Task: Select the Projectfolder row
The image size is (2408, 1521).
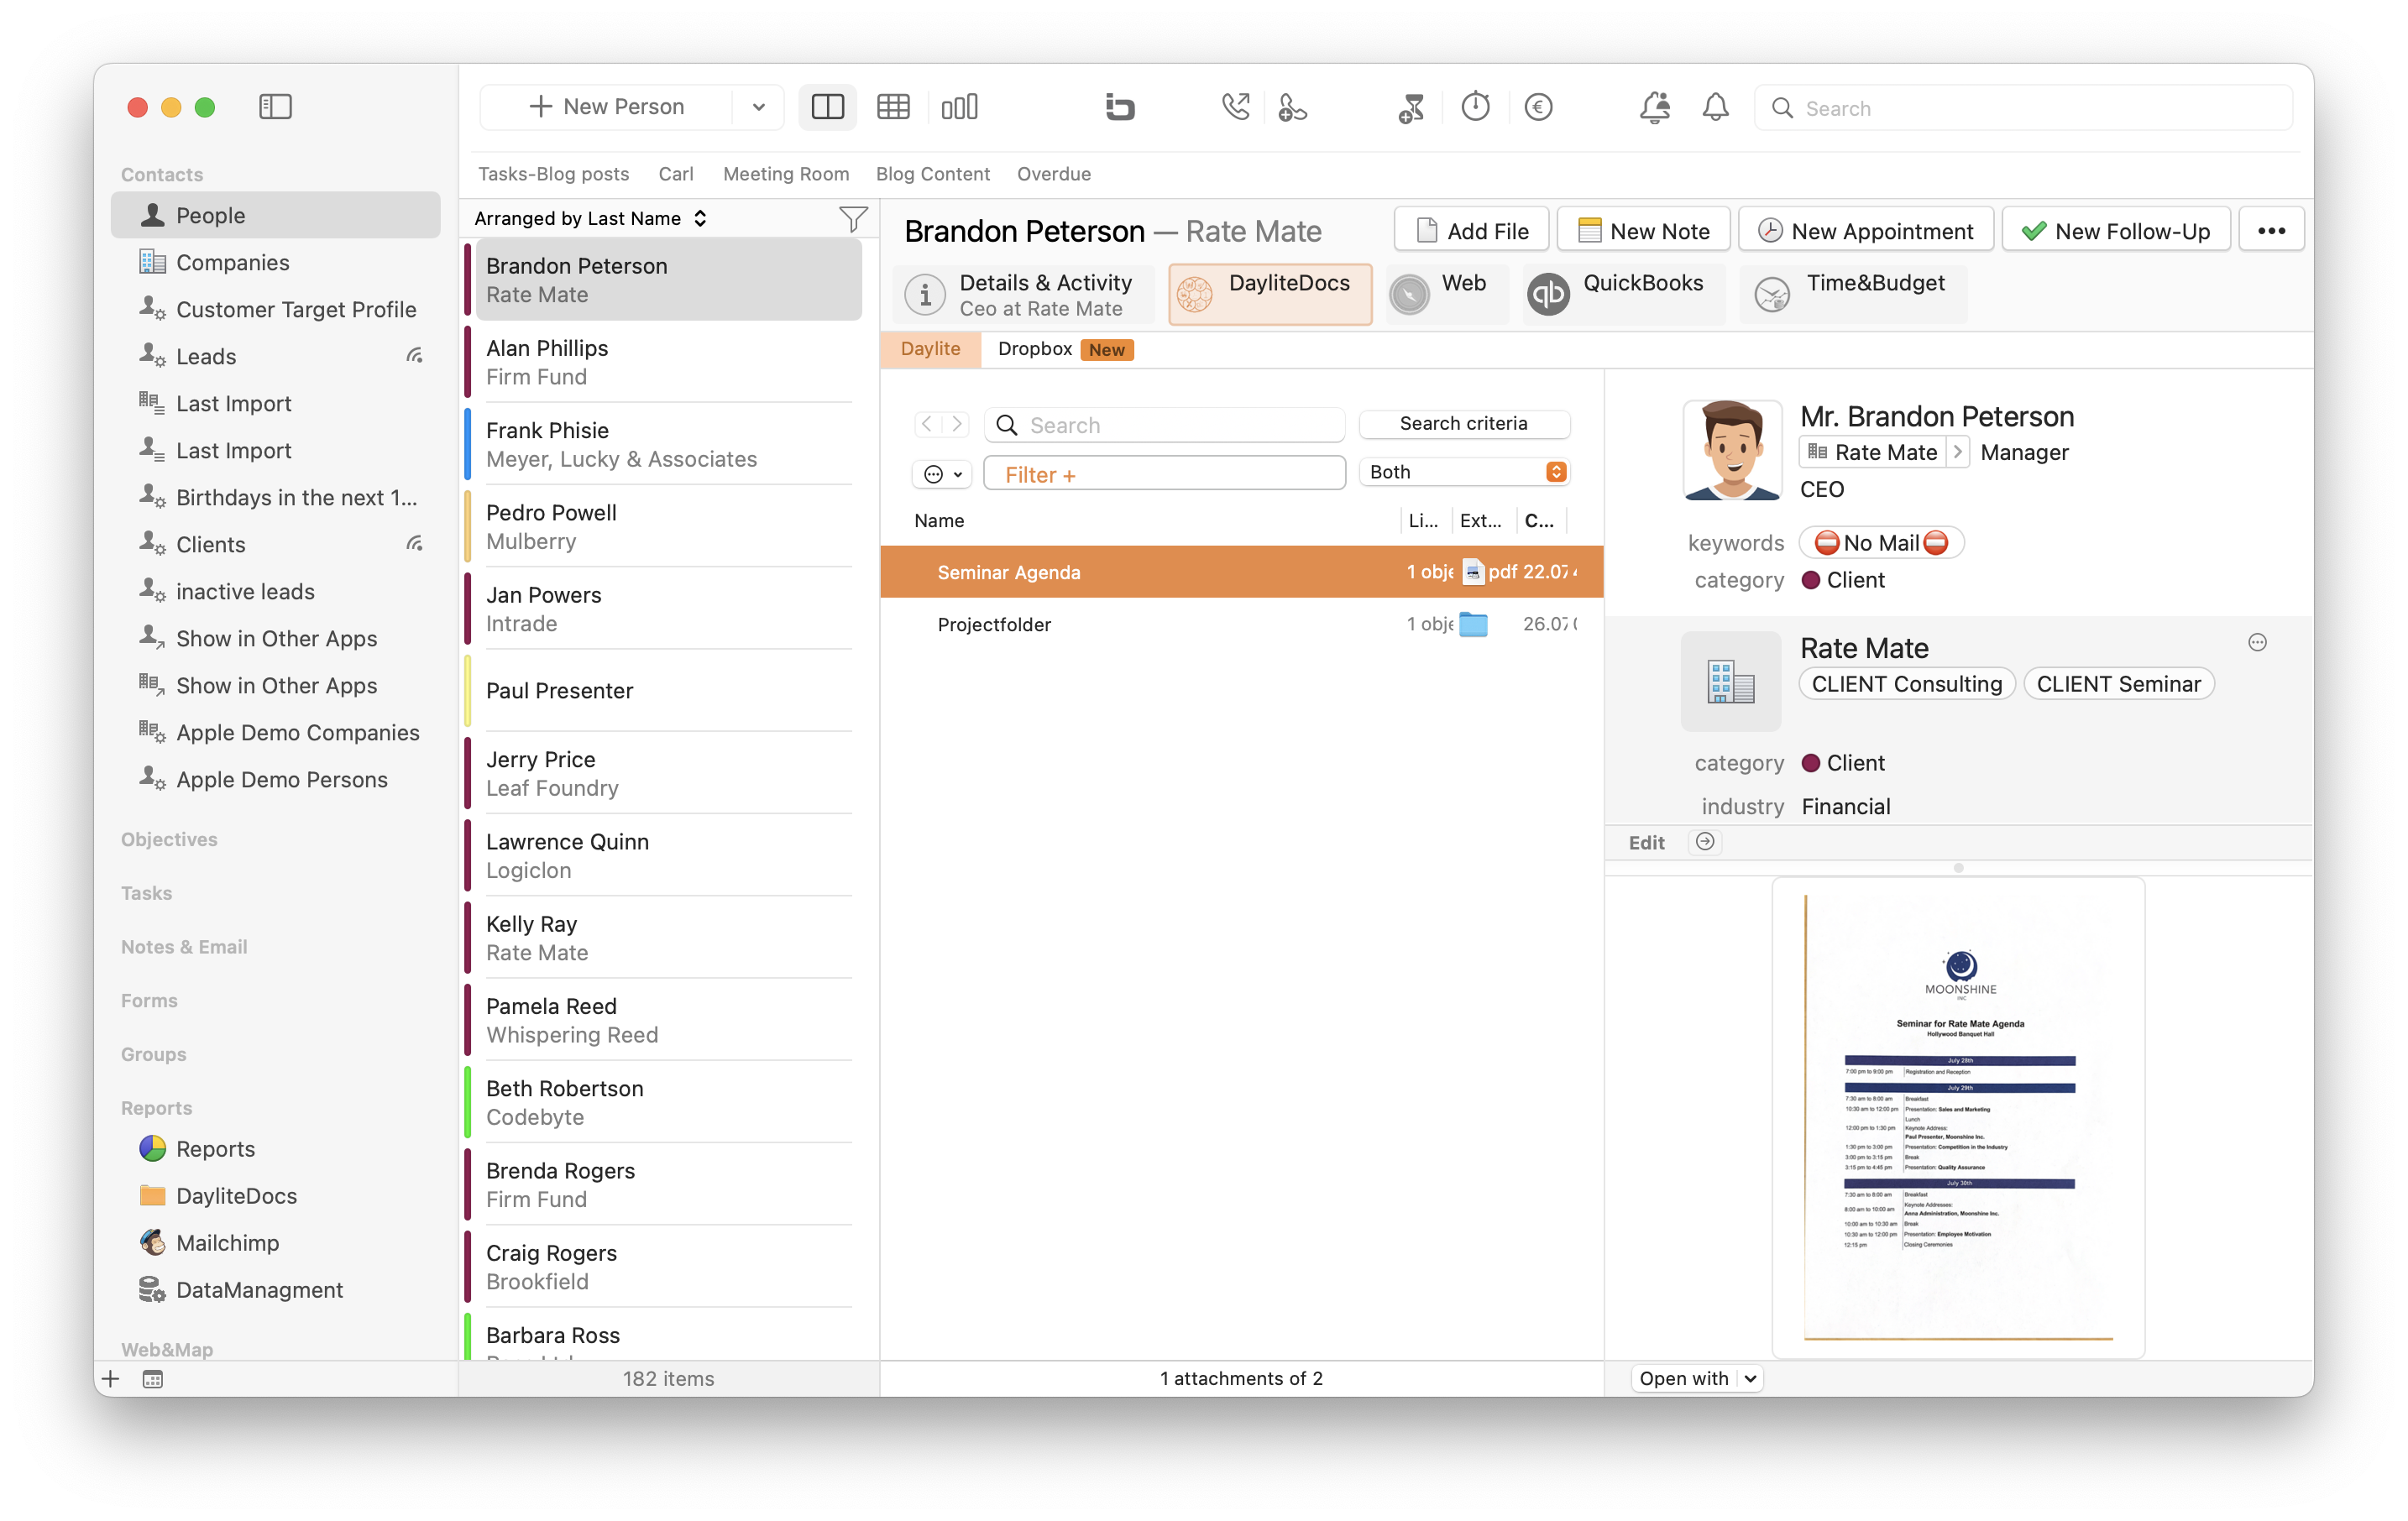Action: (1241, 624)
